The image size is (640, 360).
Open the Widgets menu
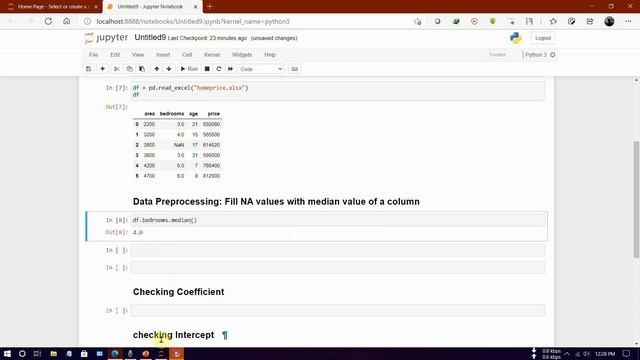tap(242, 55)
